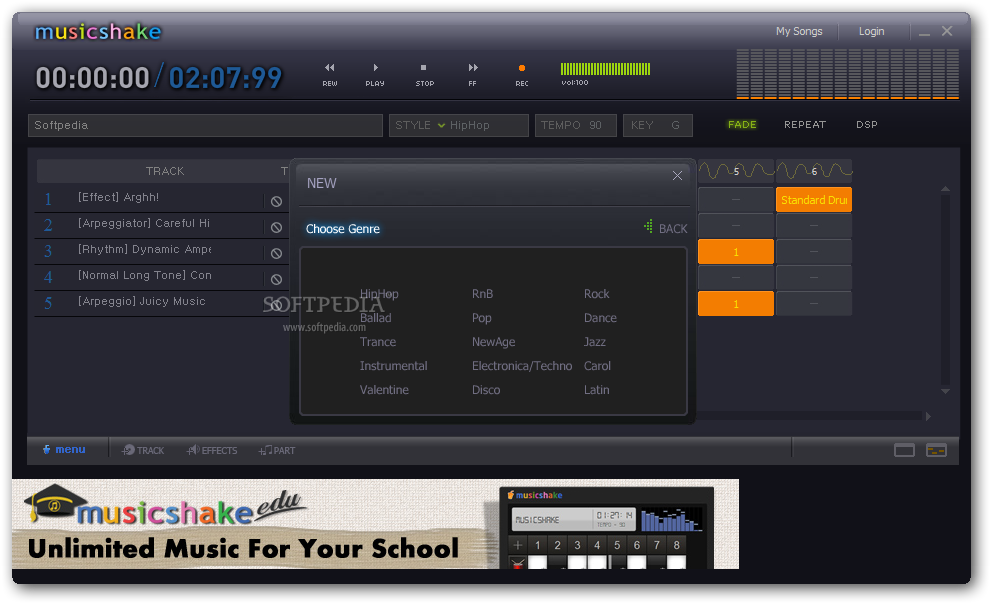Choose the Ballad genre
Image resolution: width=991 pixels, height=604 pixels.
coord(375,318)
